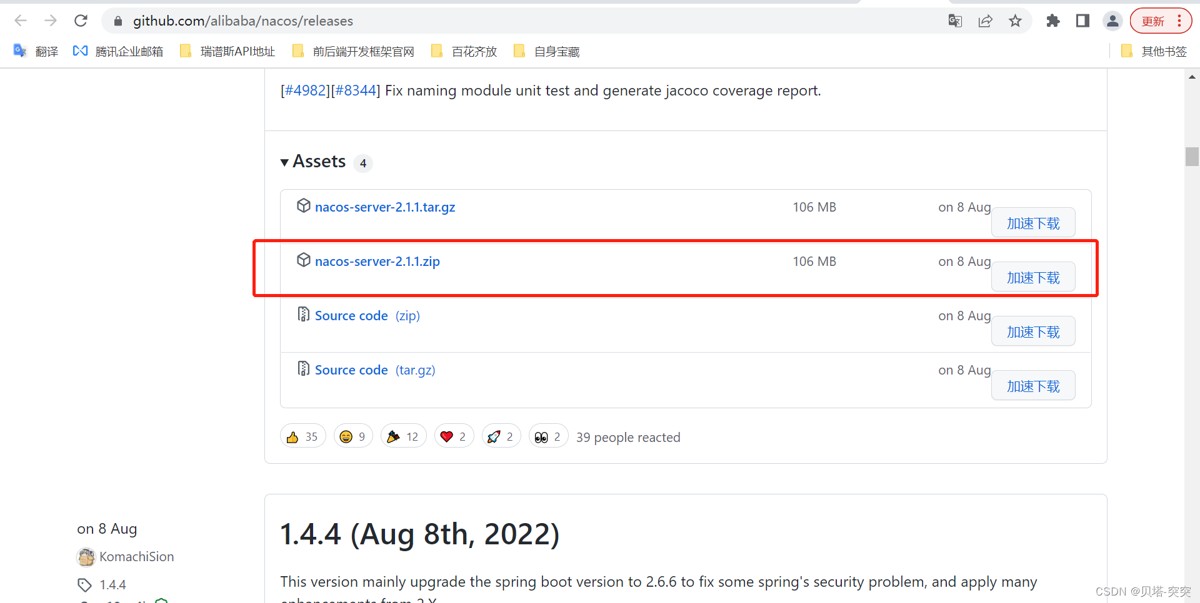
Task: Reload the page with refresh icon
Action: coord(81,21)
